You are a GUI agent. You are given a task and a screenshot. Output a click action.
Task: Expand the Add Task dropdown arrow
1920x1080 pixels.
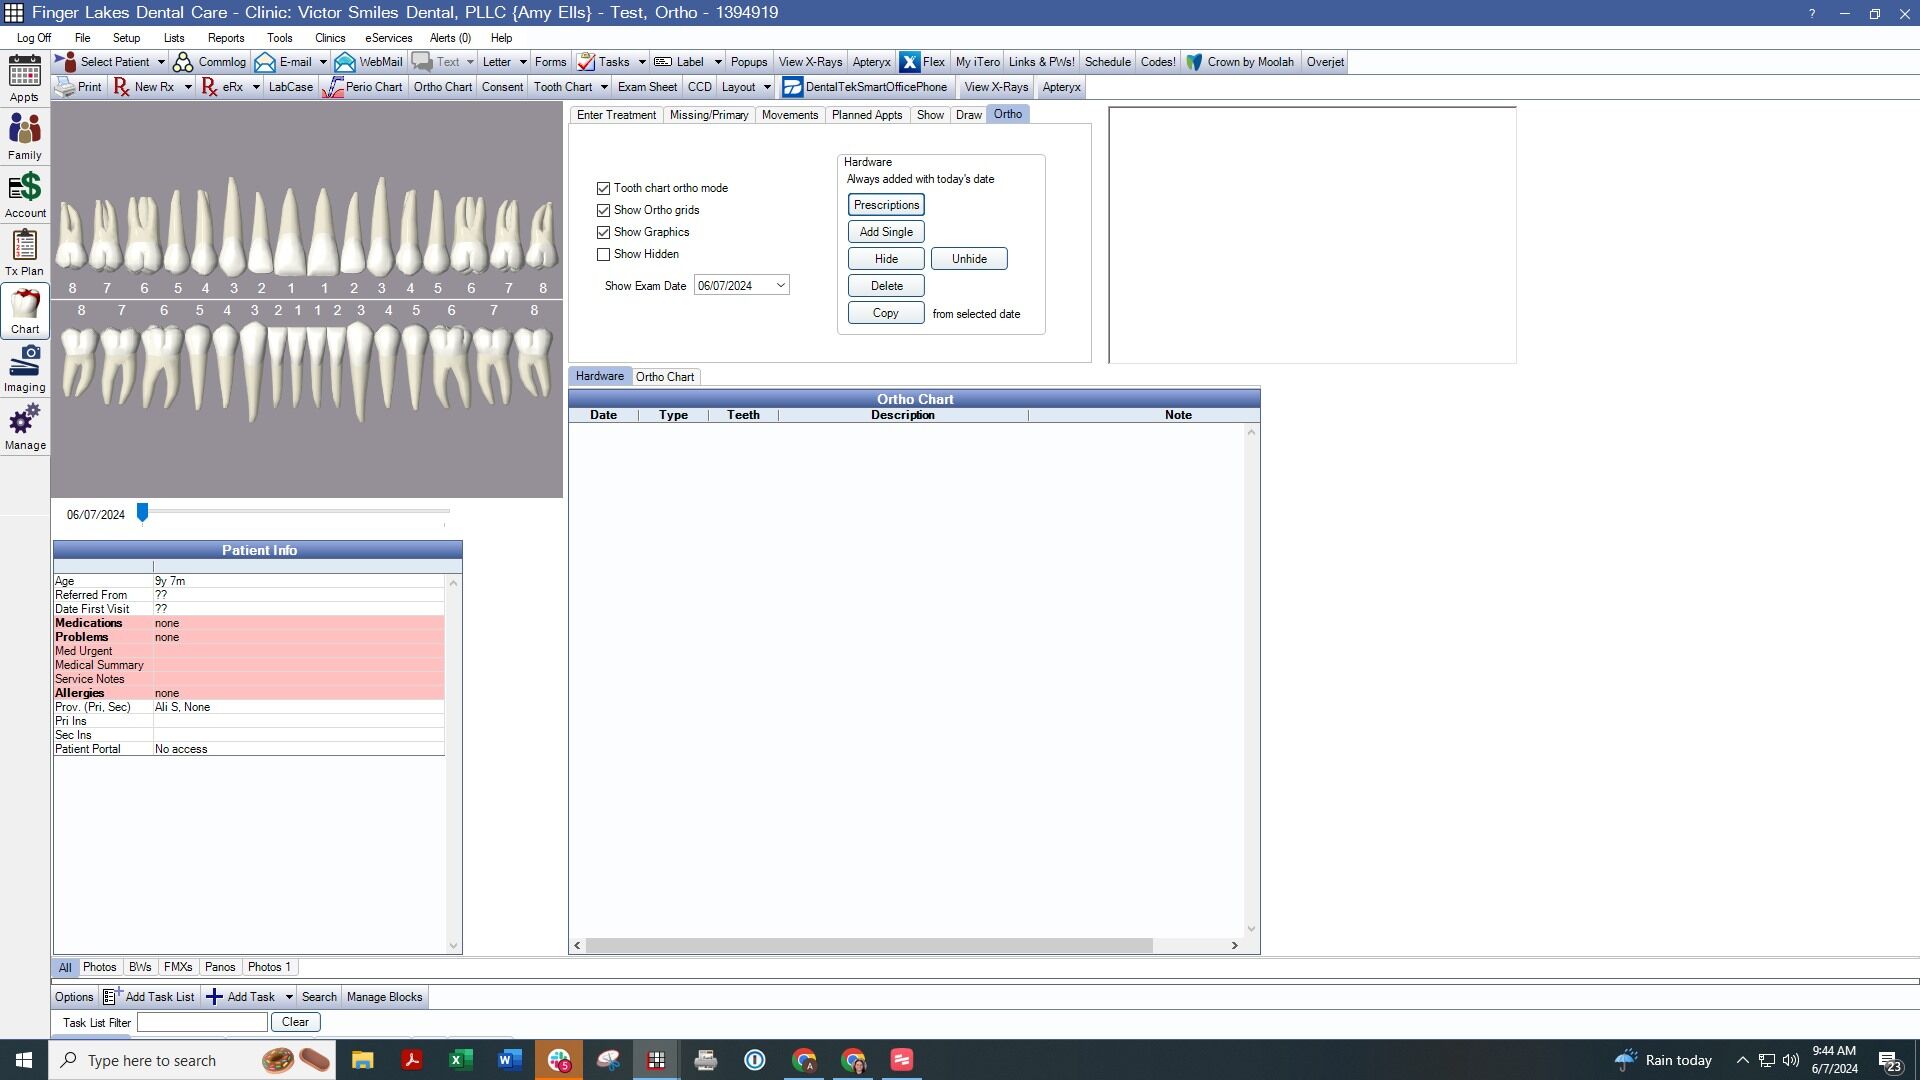coord(289,997)
